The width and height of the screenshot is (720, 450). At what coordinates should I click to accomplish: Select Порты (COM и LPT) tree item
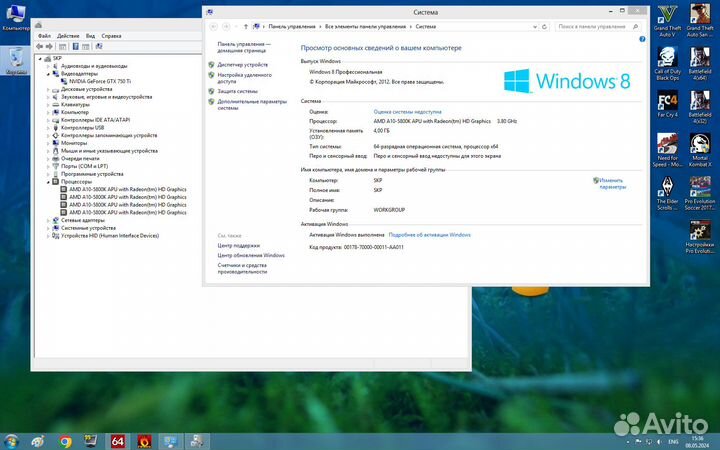(84, 166)
